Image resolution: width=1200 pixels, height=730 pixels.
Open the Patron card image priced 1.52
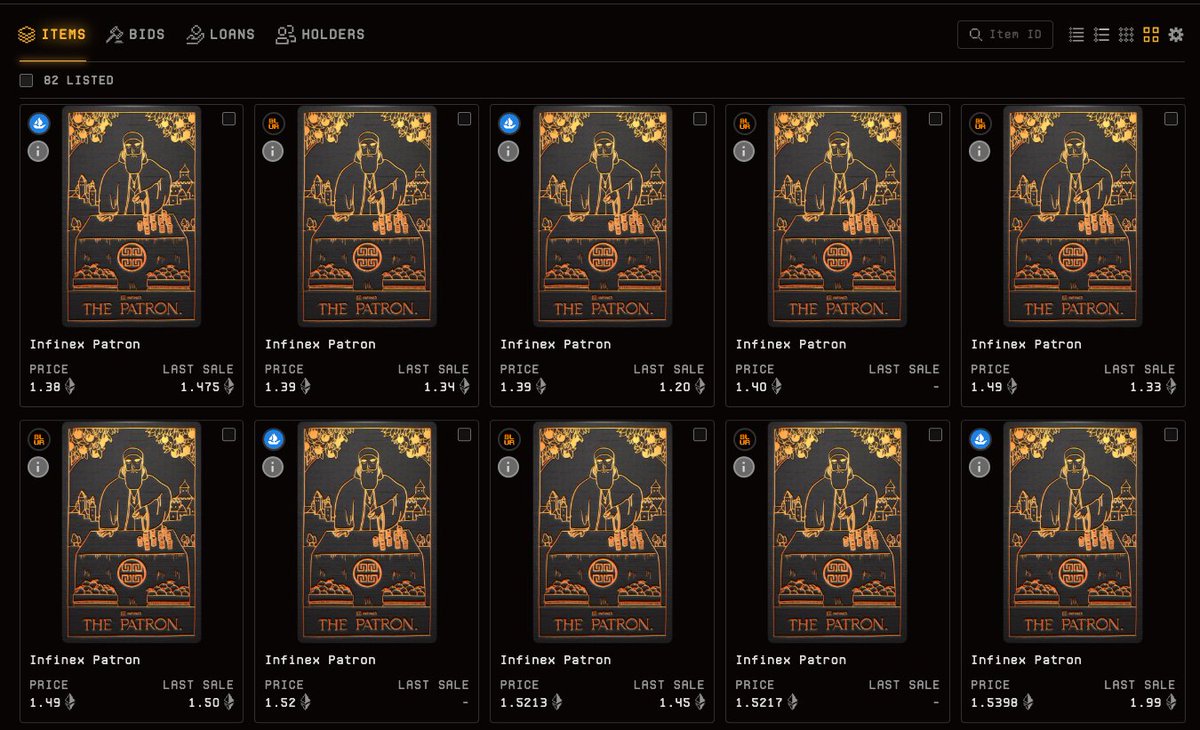(366, 532)
